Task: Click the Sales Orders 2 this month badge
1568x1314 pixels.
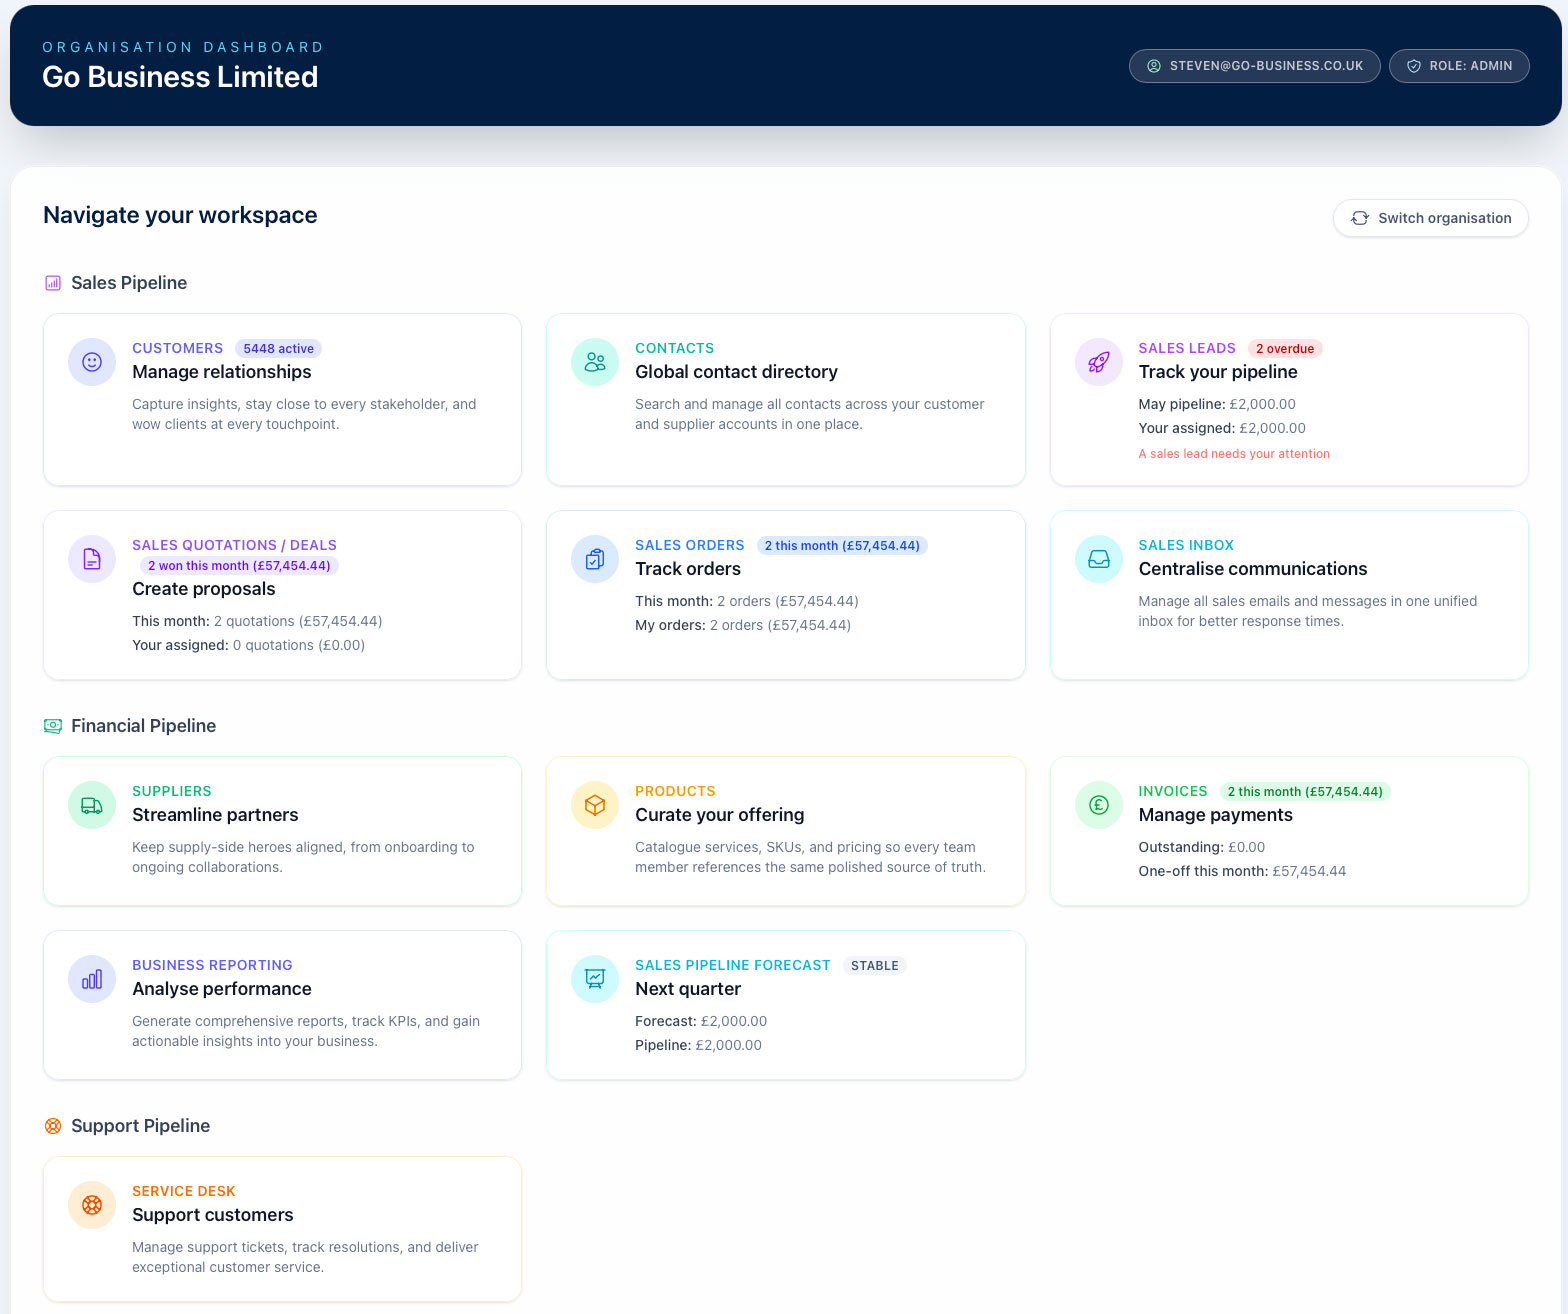Action: coord(842,546)
